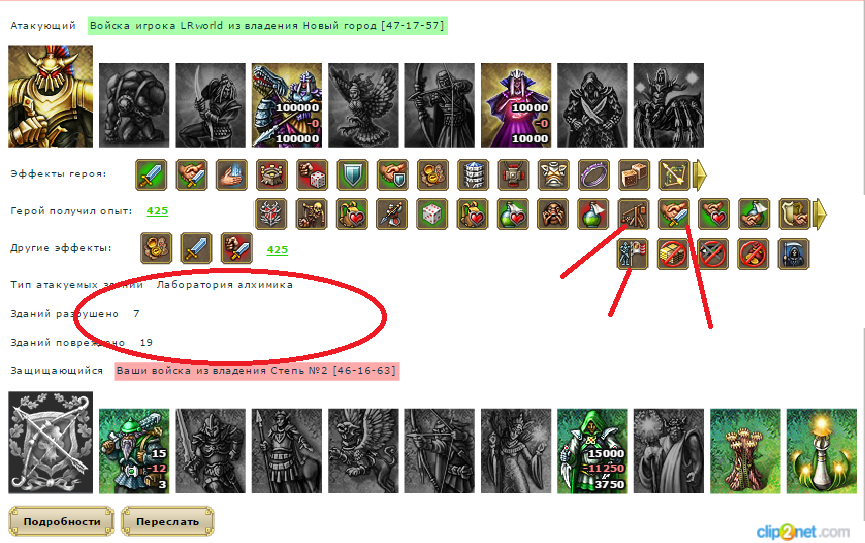Select the catapult siege effect icon
Screen dimensions: 865x543
tap(633, 214)
